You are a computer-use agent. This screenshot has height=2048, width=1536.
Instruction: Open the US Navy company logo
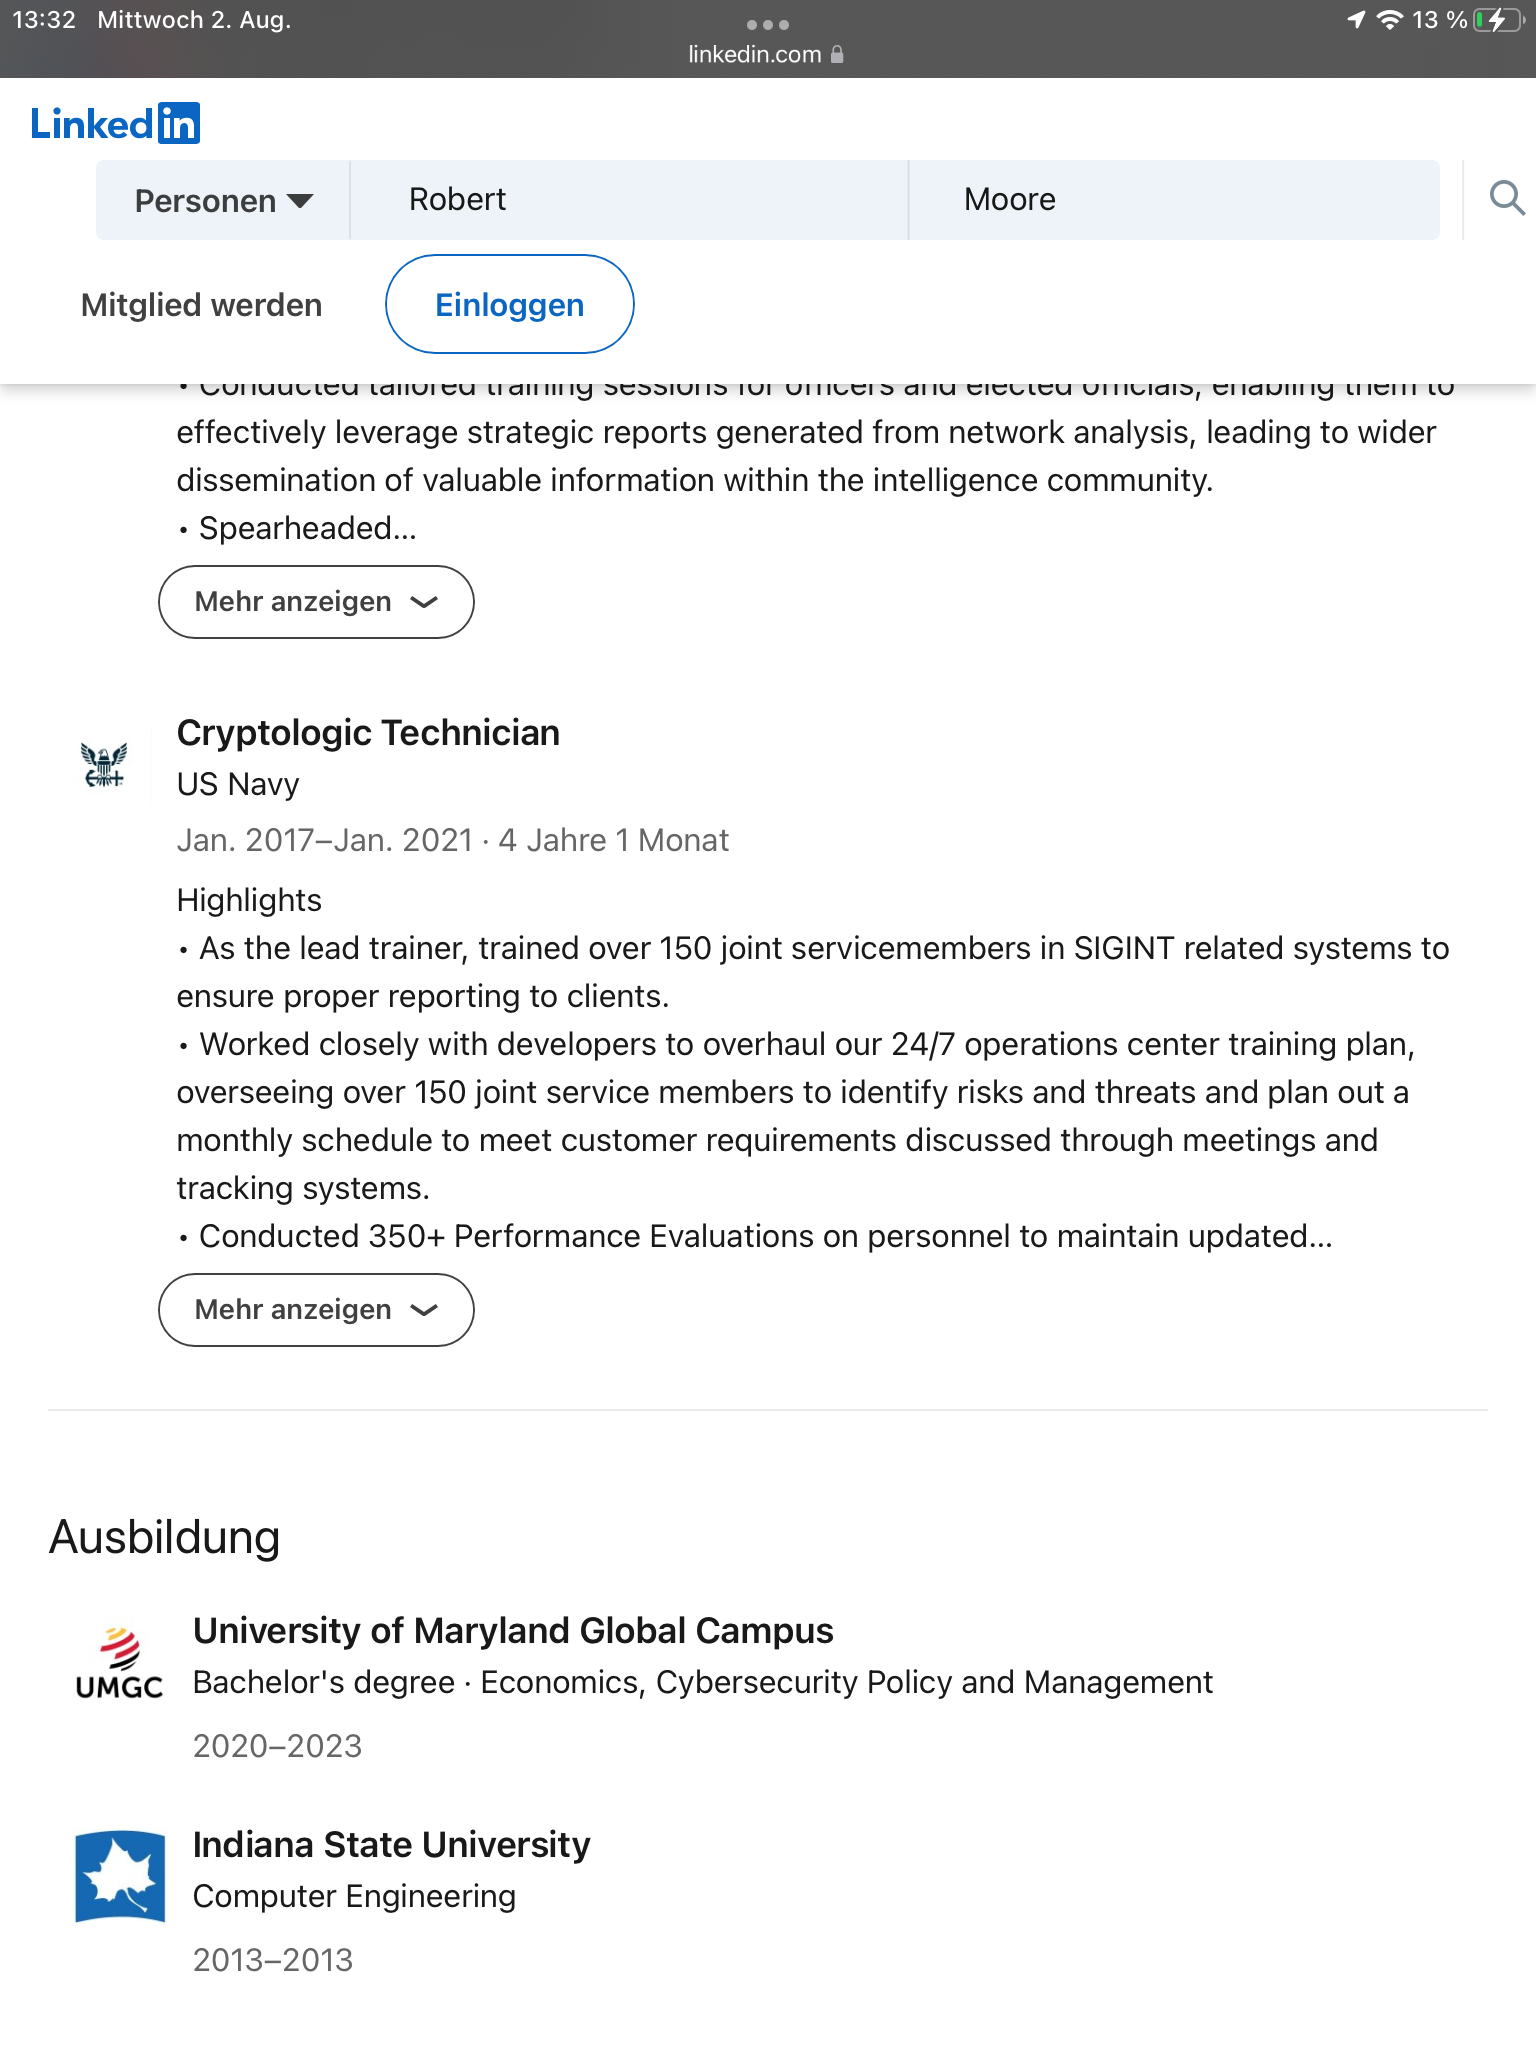[104, 766]
